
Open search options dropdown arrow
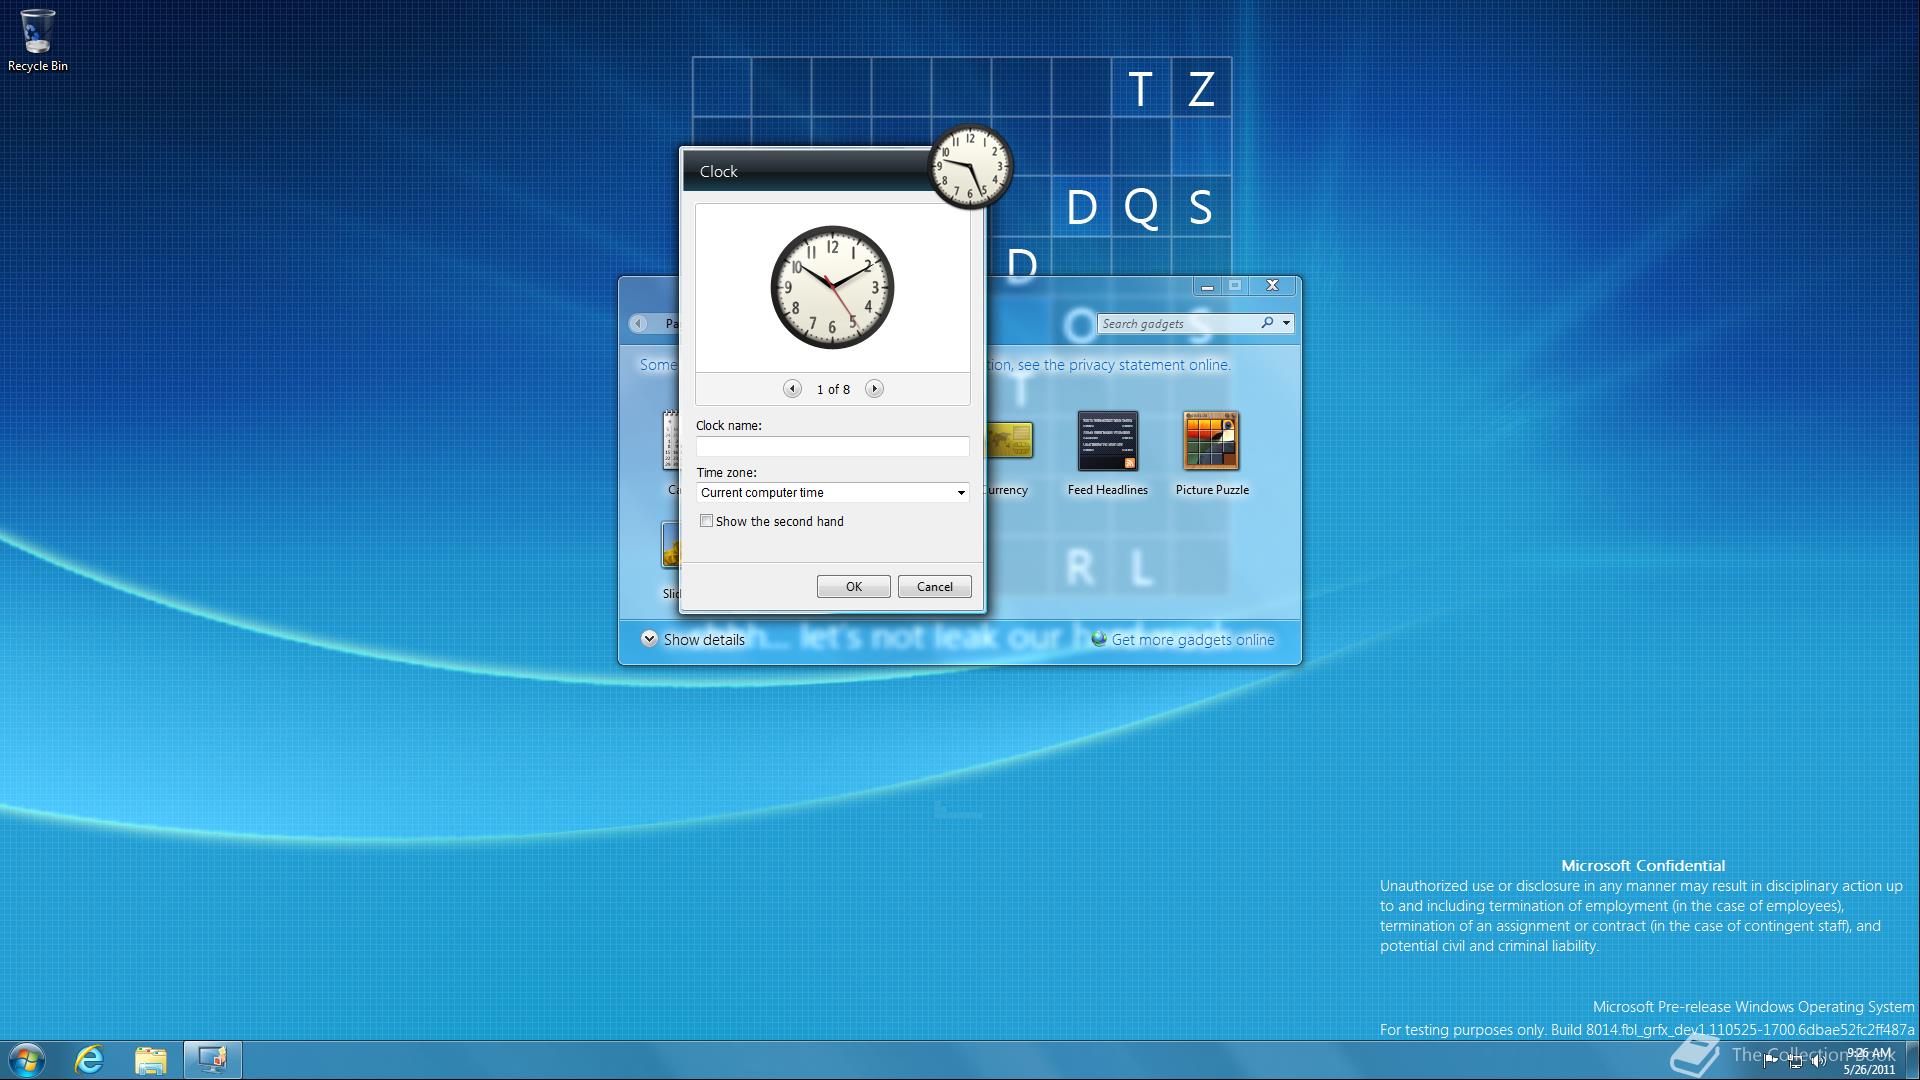pos(1286,323)
